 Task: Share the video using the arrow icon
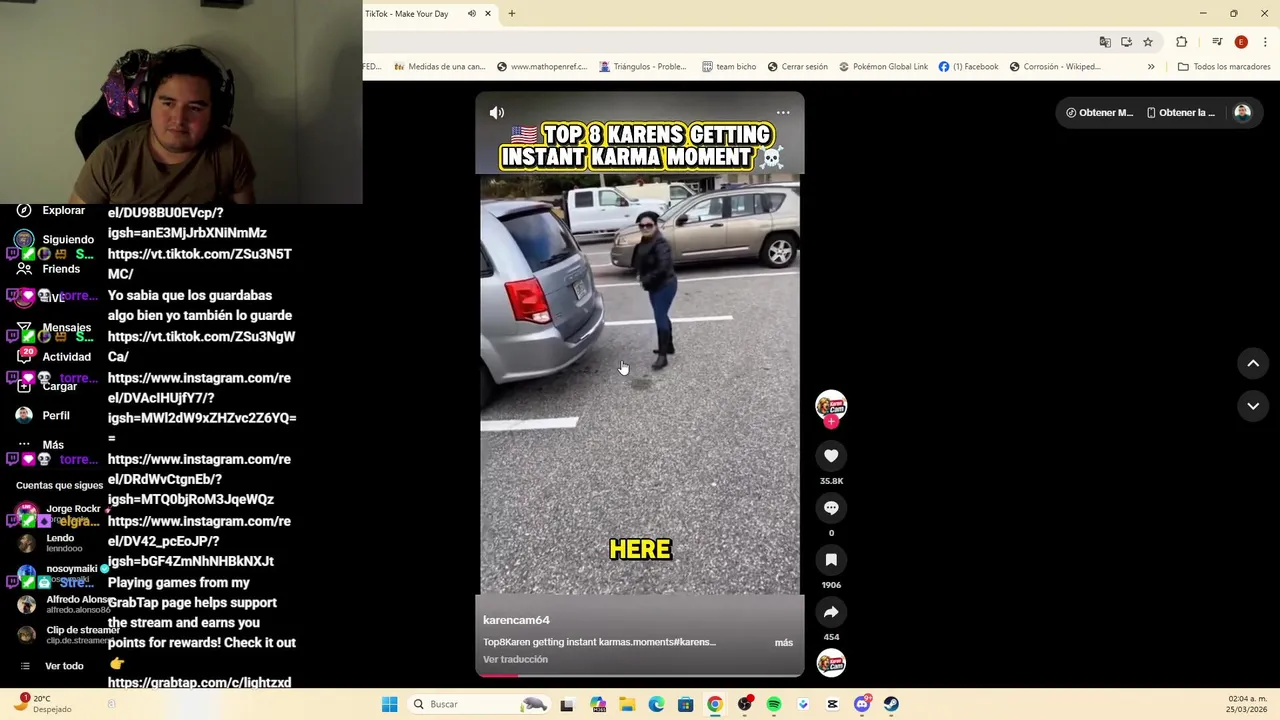click(831, 612)
